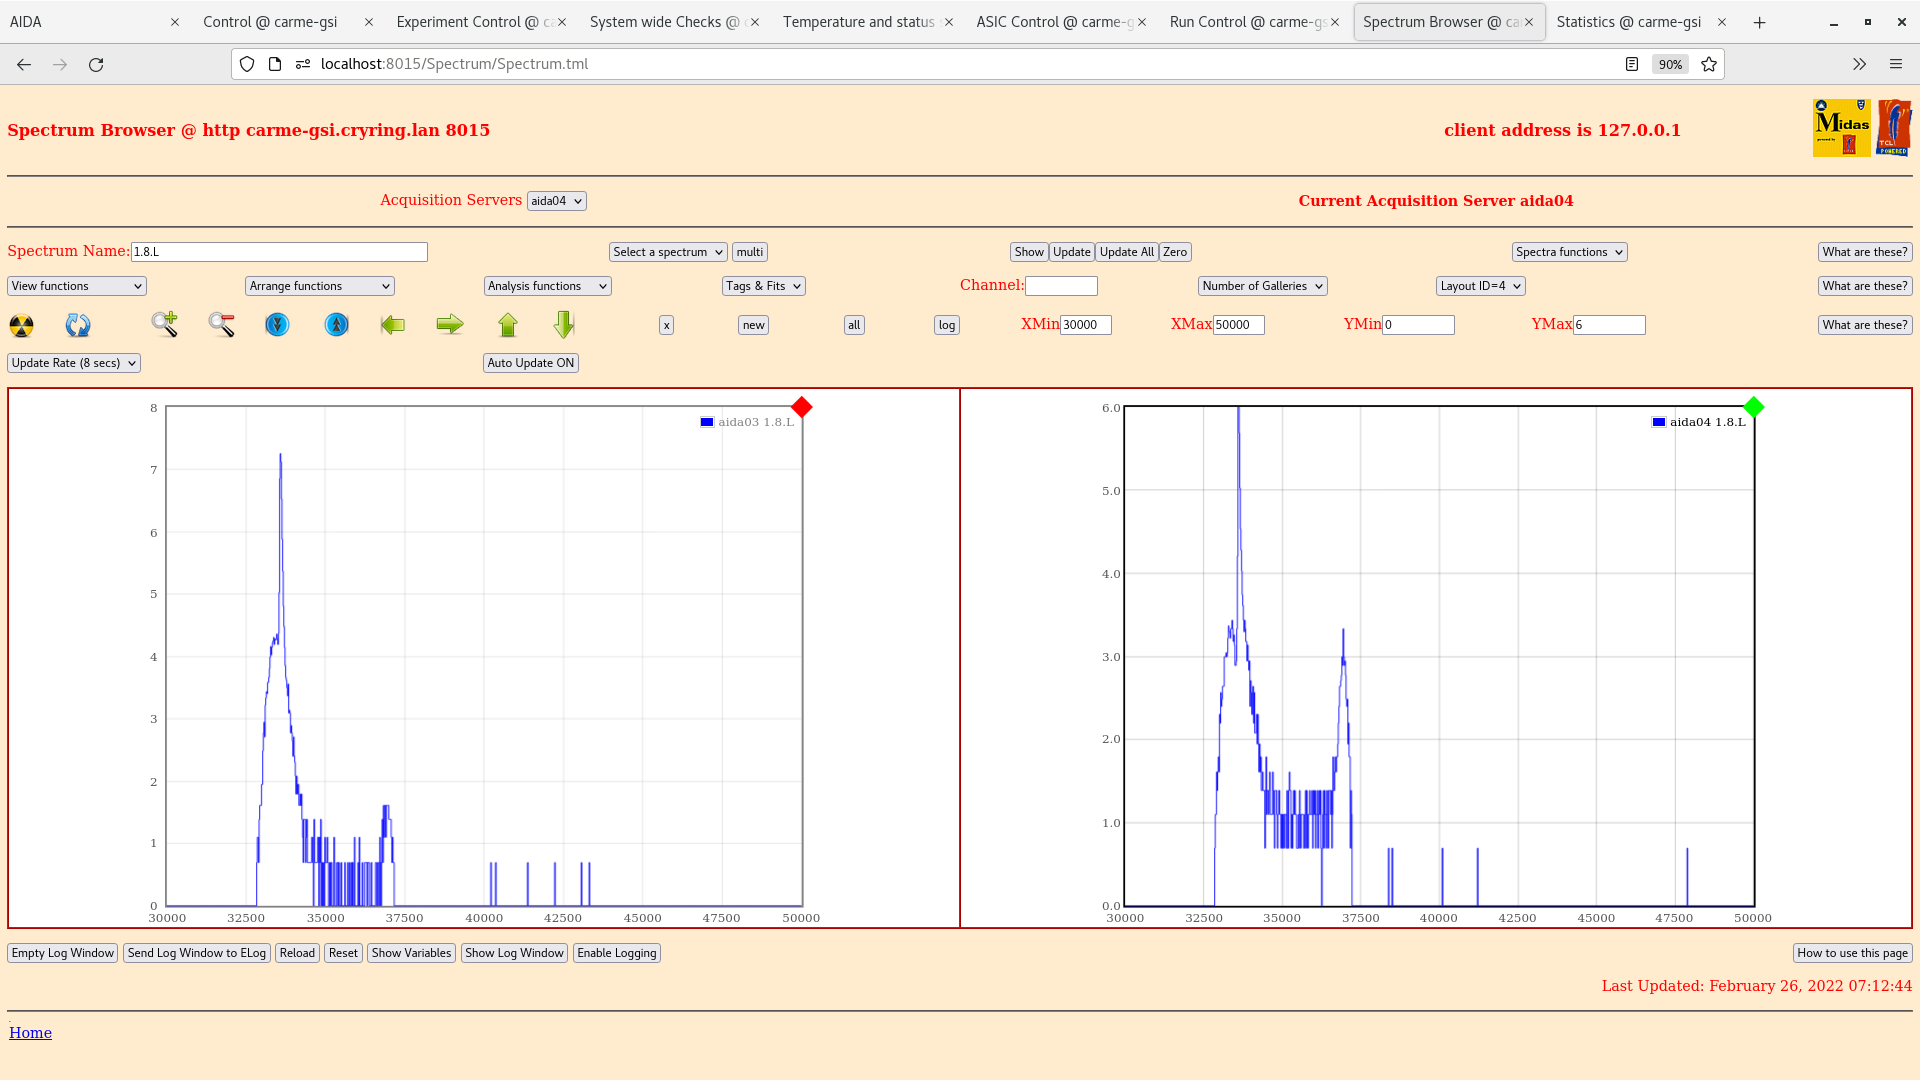Open the Select a spectrum dropdown
The width and height of the screenshot is (1920, 1080).
[x=668, y=252]
